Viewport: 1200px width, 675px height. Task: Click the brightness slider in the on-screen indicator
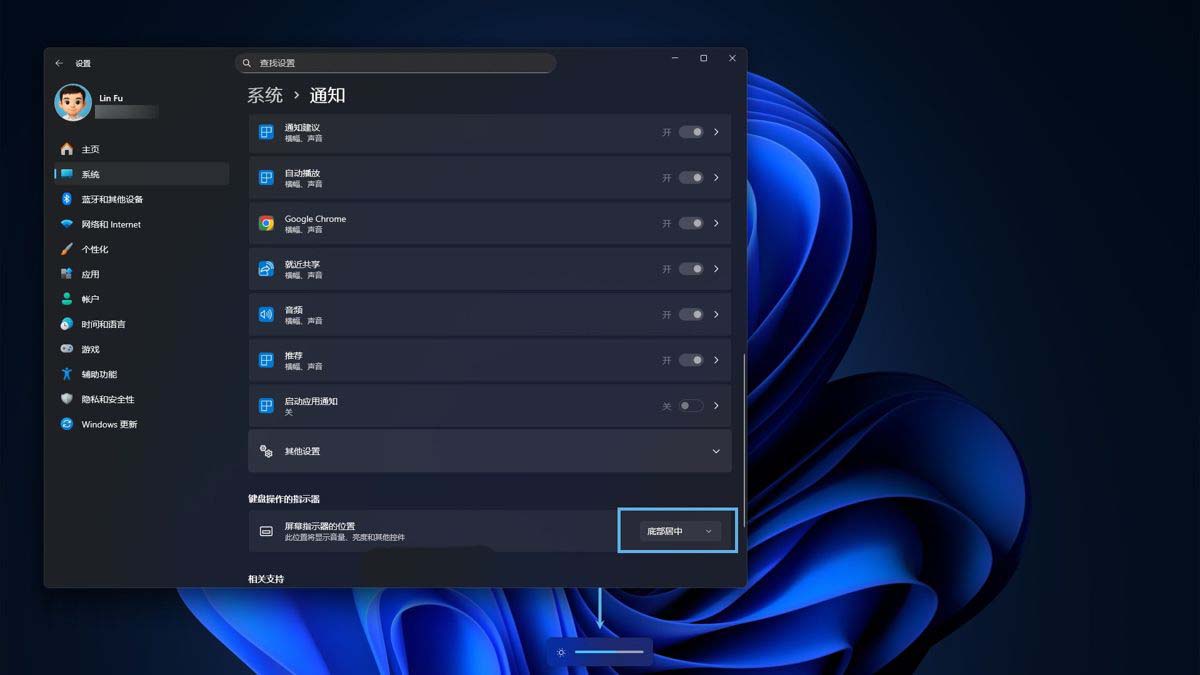coord(609,652)
